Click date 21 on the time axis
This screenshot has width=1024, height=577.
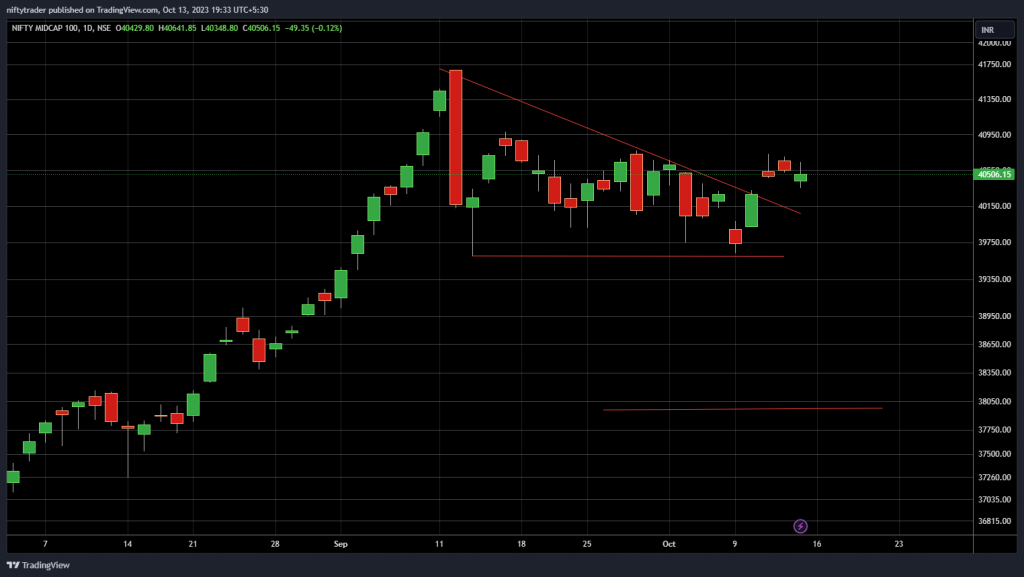point(193,544)
